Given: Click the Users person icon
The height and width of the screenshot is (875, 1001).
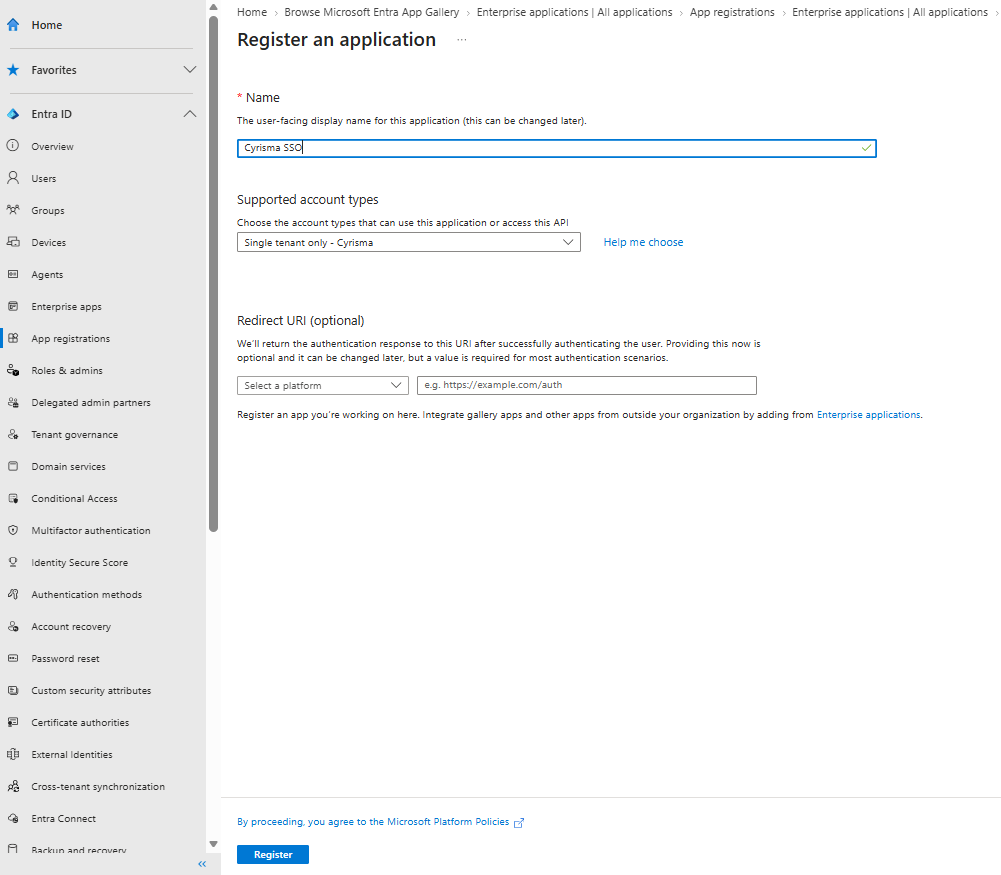Looking at the screenshot, I should tap(13, 177).
